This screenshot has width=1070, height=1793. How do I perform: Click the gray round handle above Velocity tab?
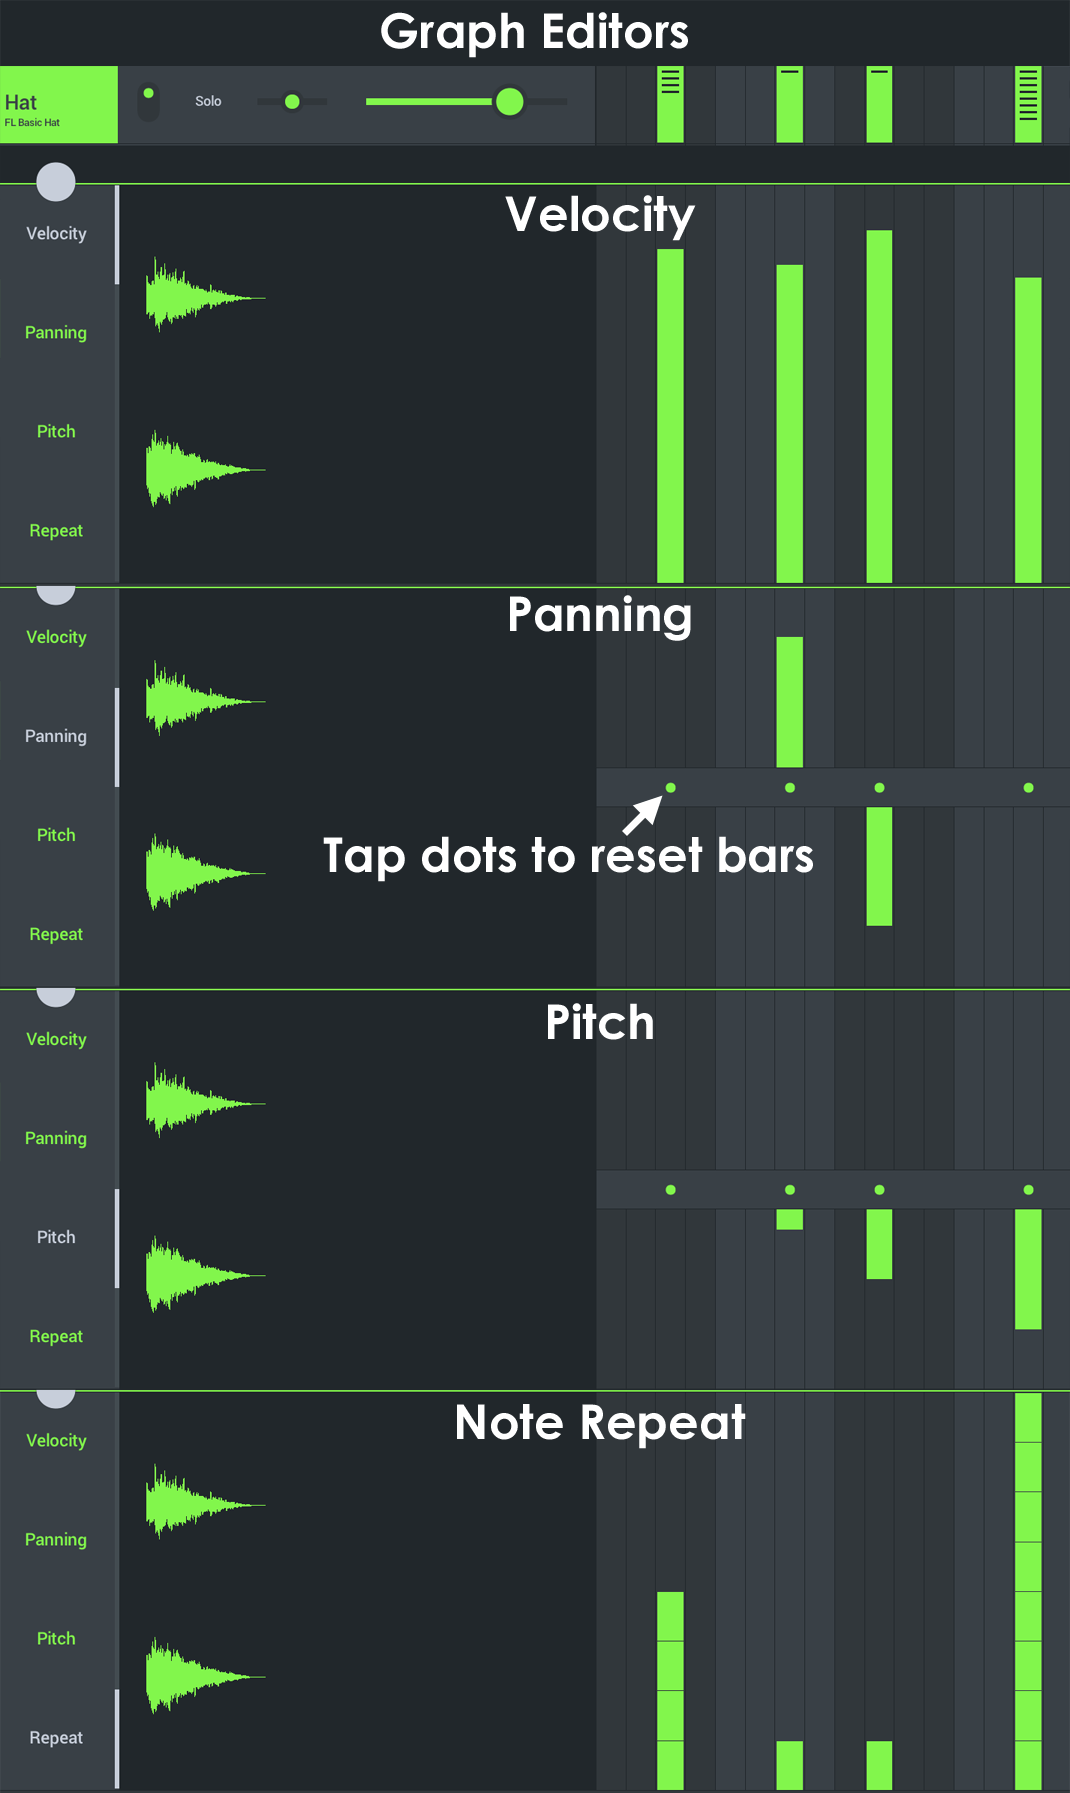coord(56,181)
